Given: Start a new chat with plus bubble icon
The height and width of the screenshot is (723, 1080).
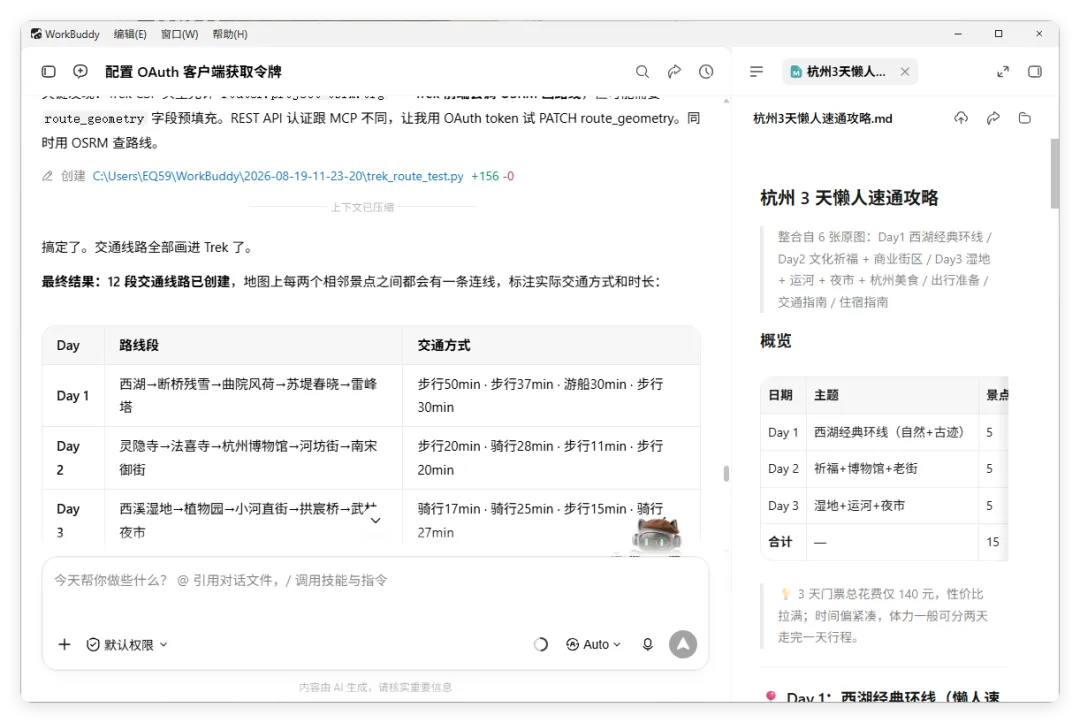Looking at the screenshot, I should point(81,71).
